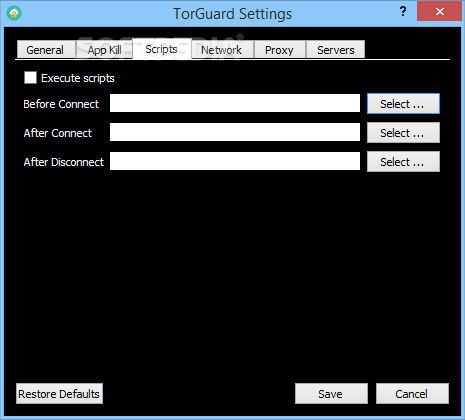Switch to the General tab
This screenshot has width=465, height=420.
pyautogui.click(x=45, y=50)
